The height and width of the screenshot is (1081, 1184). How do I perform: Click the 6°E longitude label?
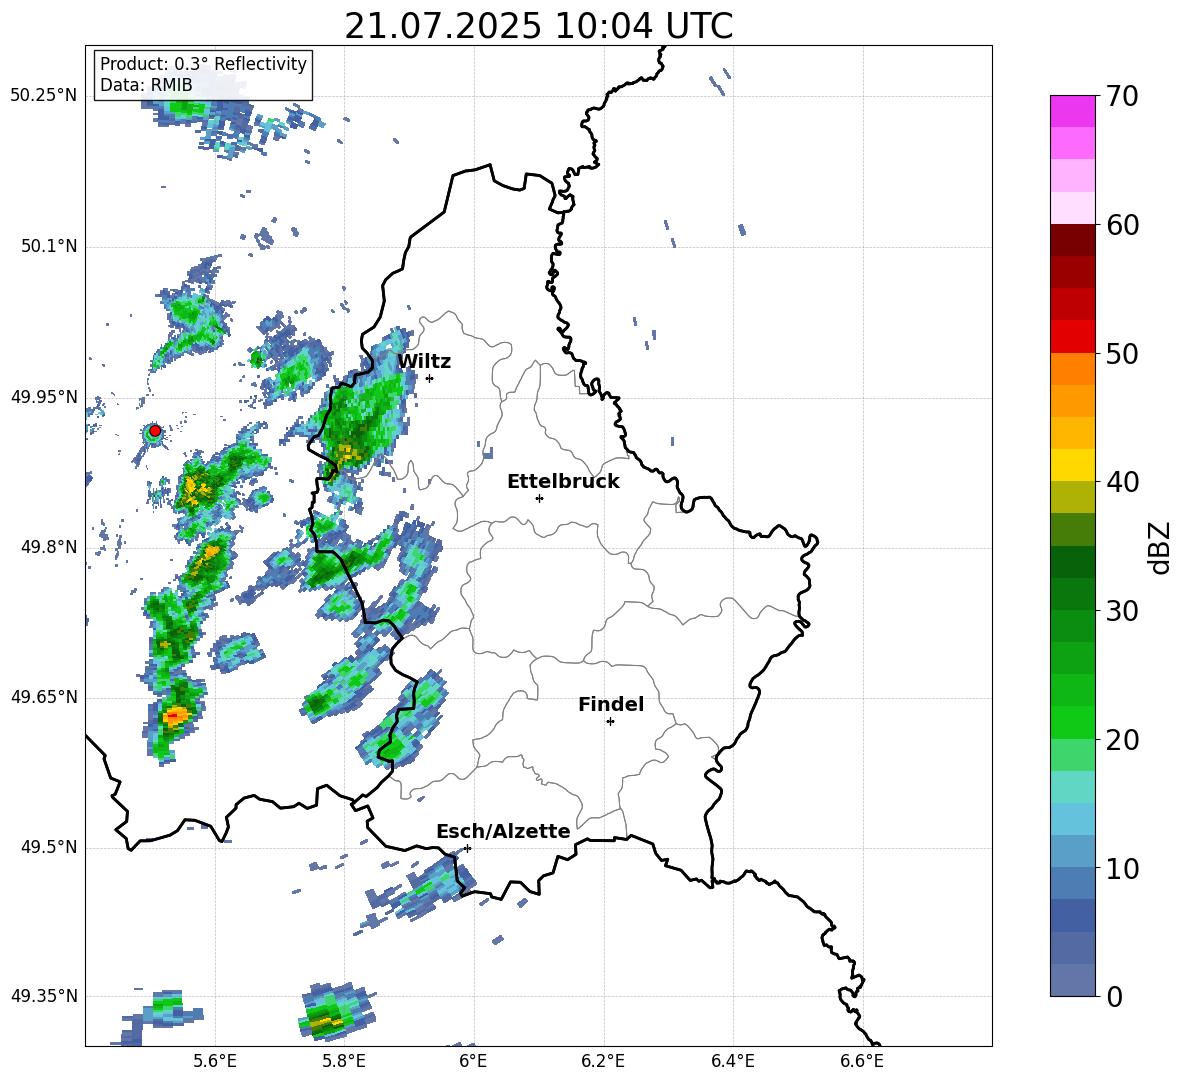coord(474,1062)
